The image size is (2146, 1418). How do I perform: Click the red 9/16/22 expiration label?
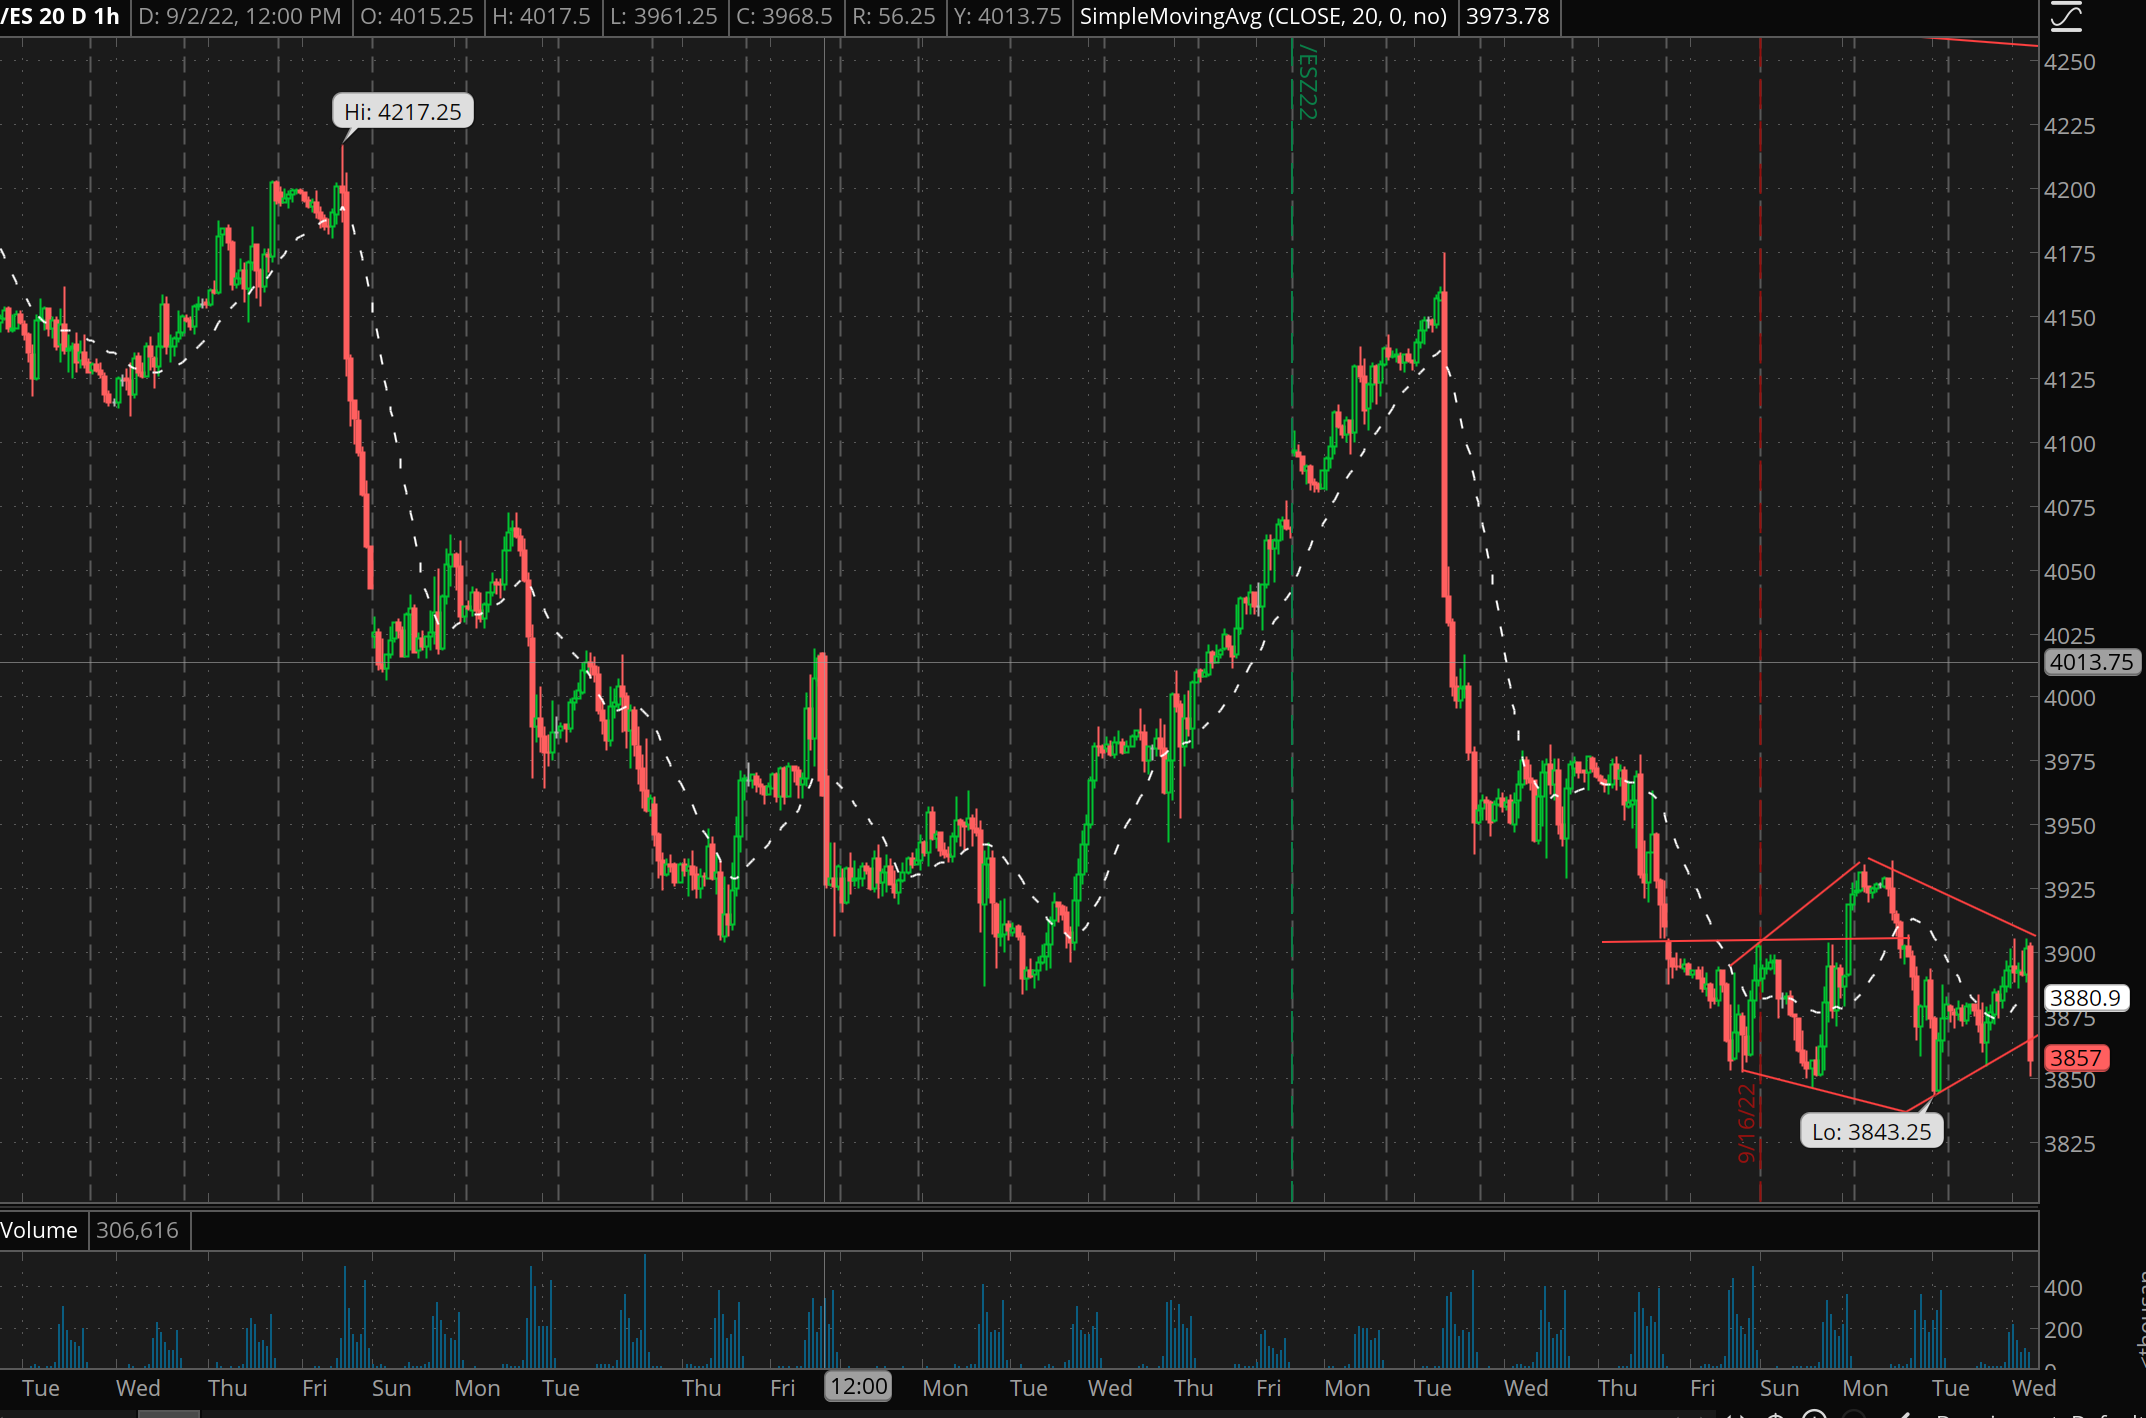tap(1747, 1124)
